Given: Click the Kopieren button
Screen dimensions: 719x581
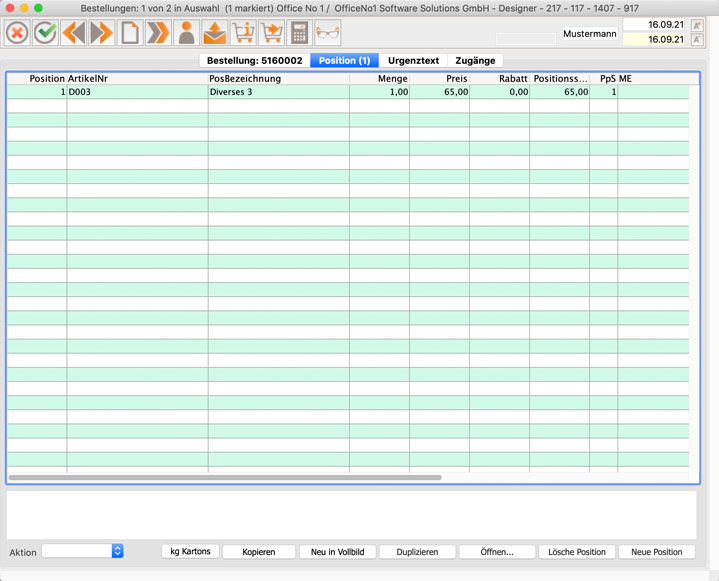Looking at the screenshot, I should tap(259, 552).
